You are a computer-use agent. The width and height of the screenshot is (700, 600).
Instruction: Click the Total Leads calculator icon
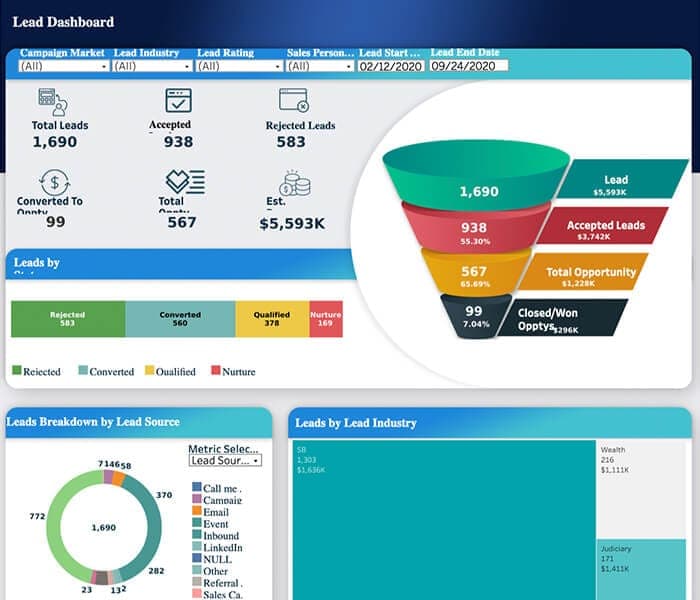click(53, 102)
